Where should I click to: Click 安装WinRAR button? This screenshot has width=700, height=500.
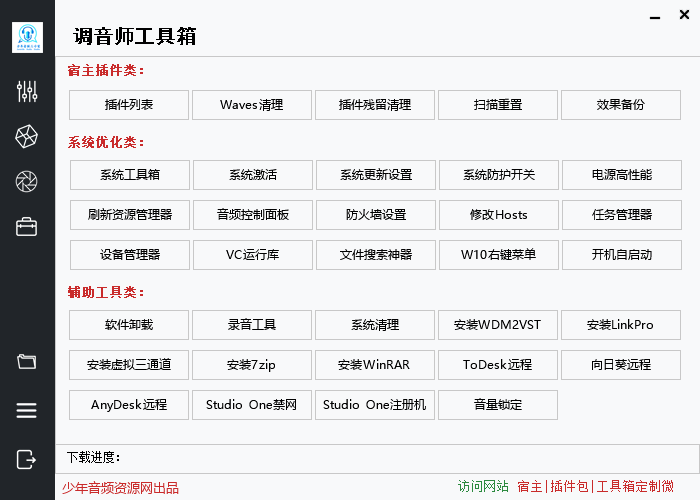pos(375,365)
